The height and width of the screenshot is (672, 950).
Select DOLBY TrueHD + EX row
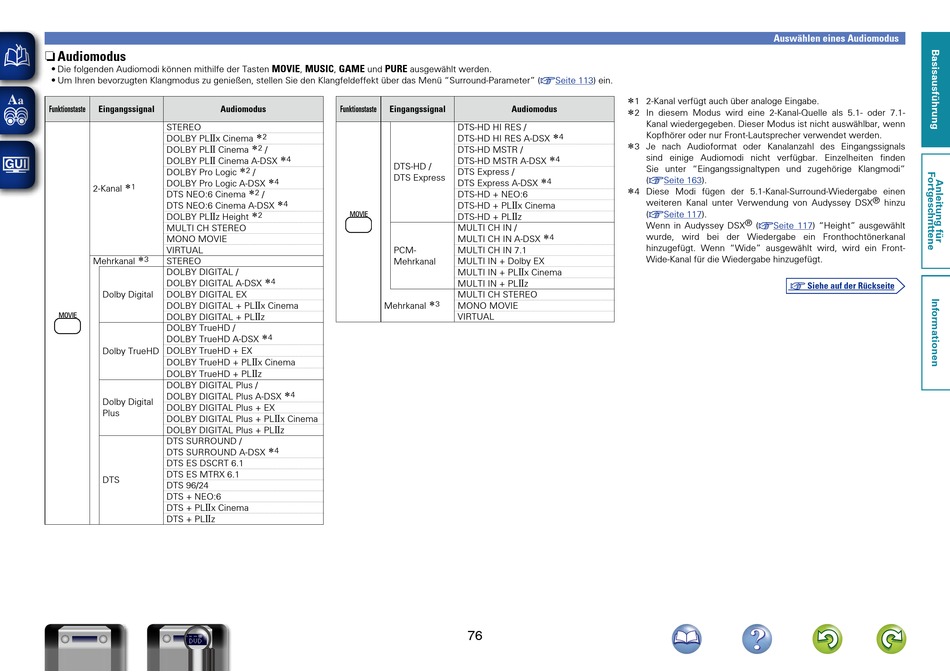click(x=243, y=351)
